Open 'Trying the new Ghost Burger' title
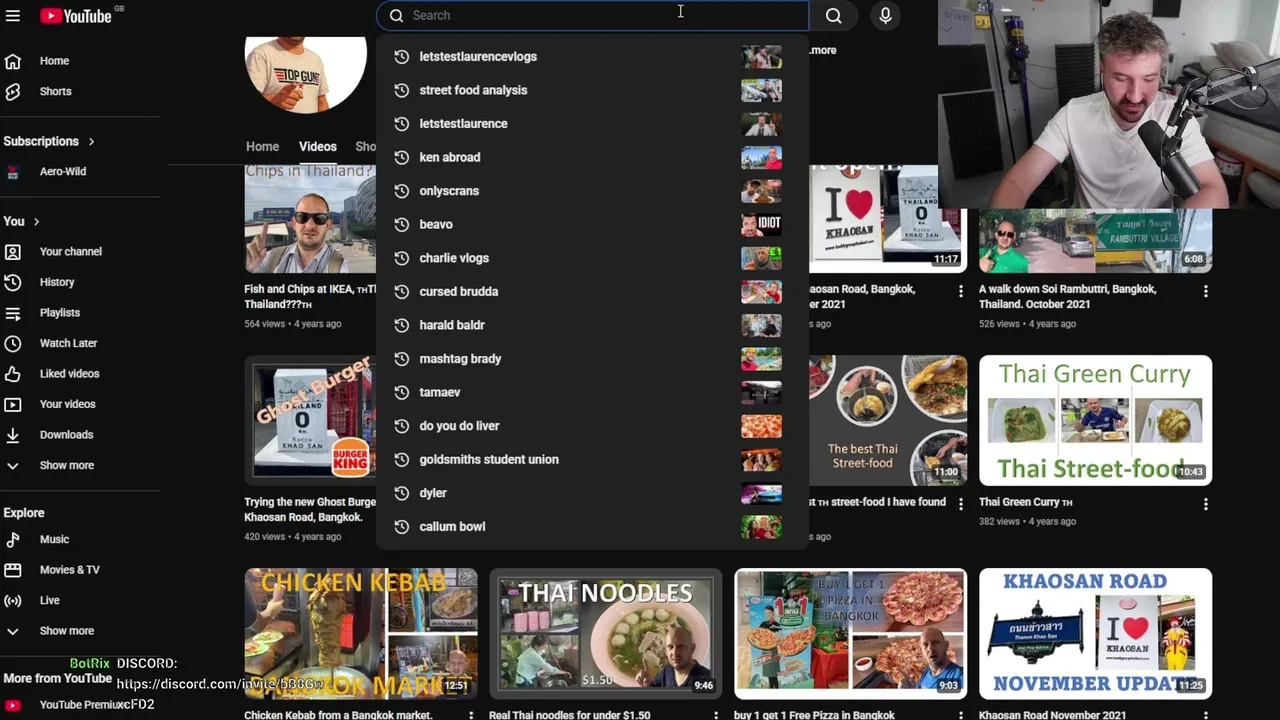 point(310,510)
